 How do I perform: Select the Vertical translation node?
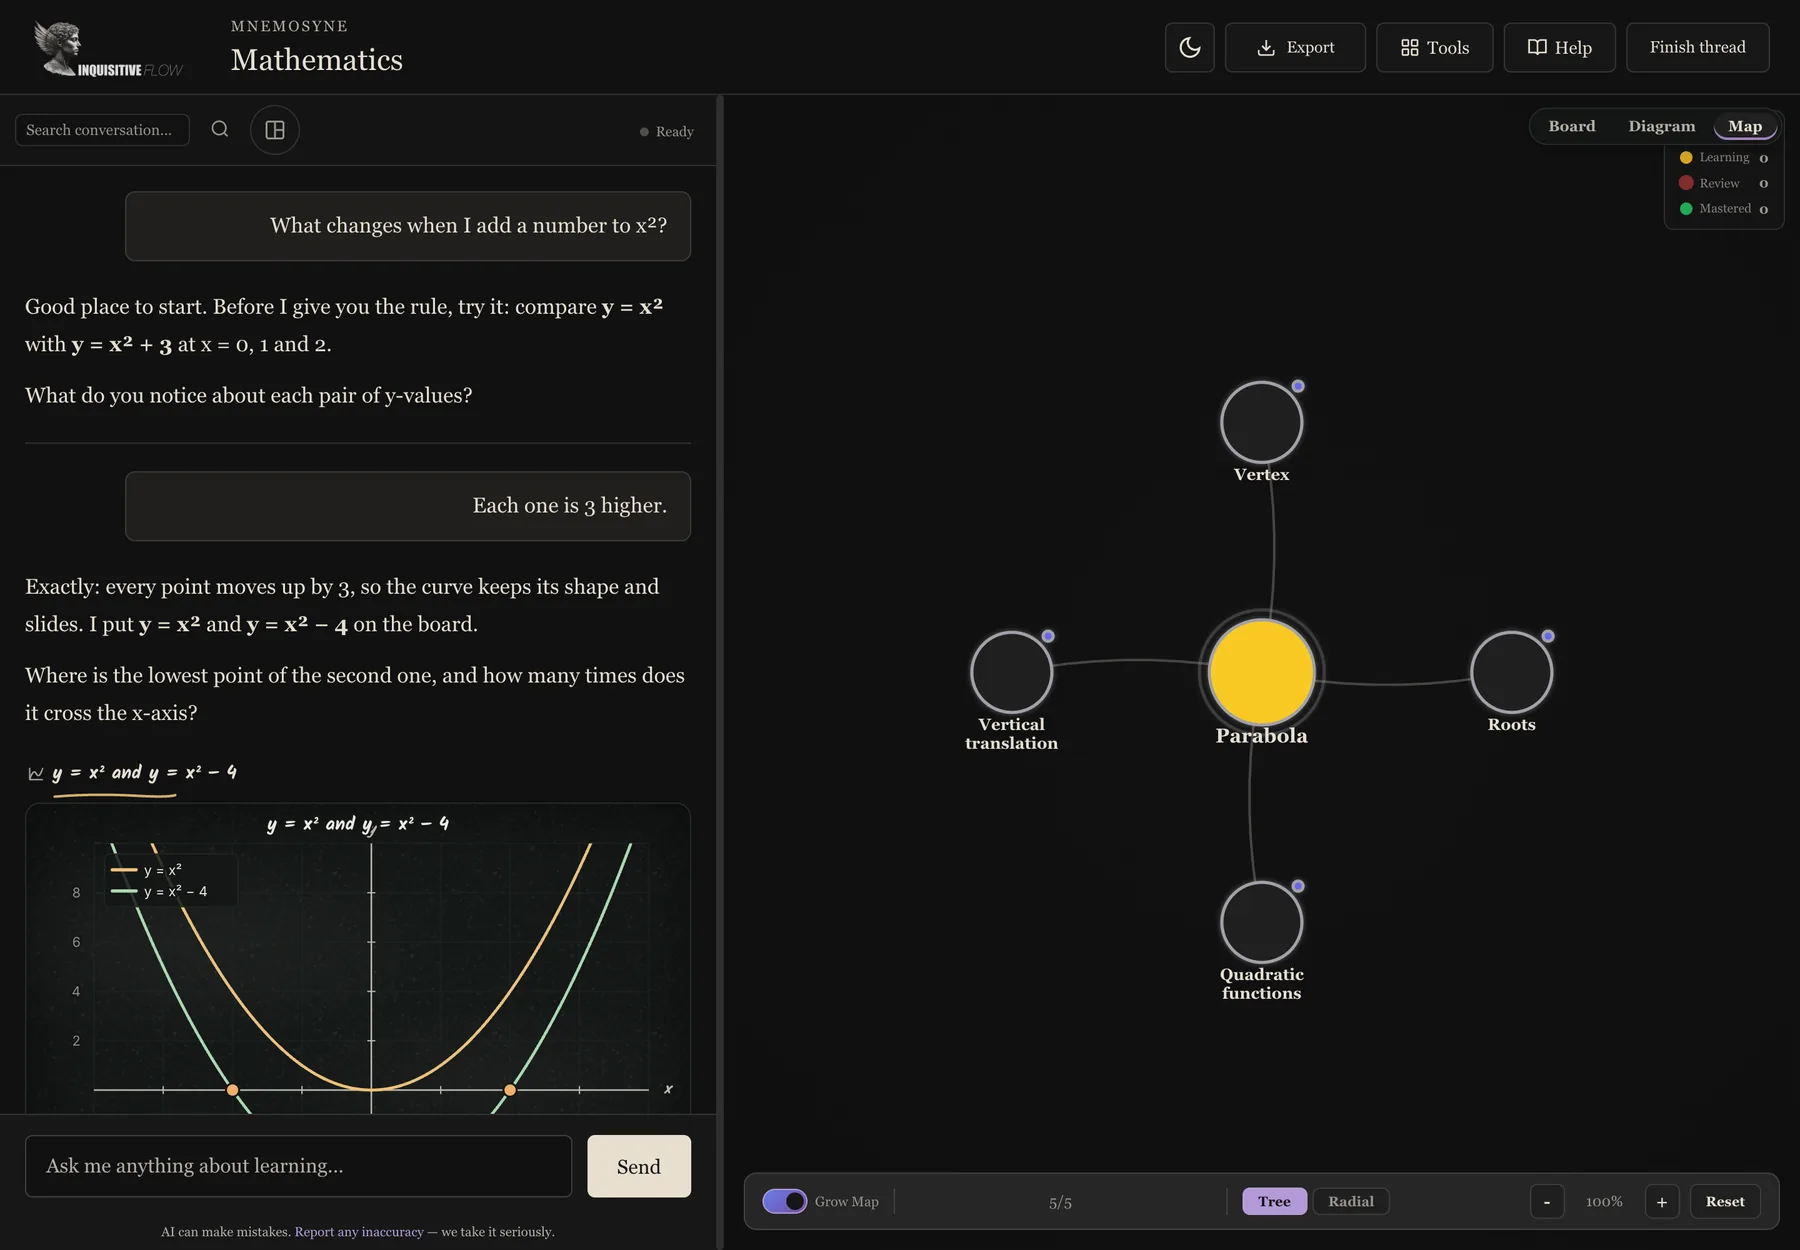pyautogui.click(x=1011, y=672)
